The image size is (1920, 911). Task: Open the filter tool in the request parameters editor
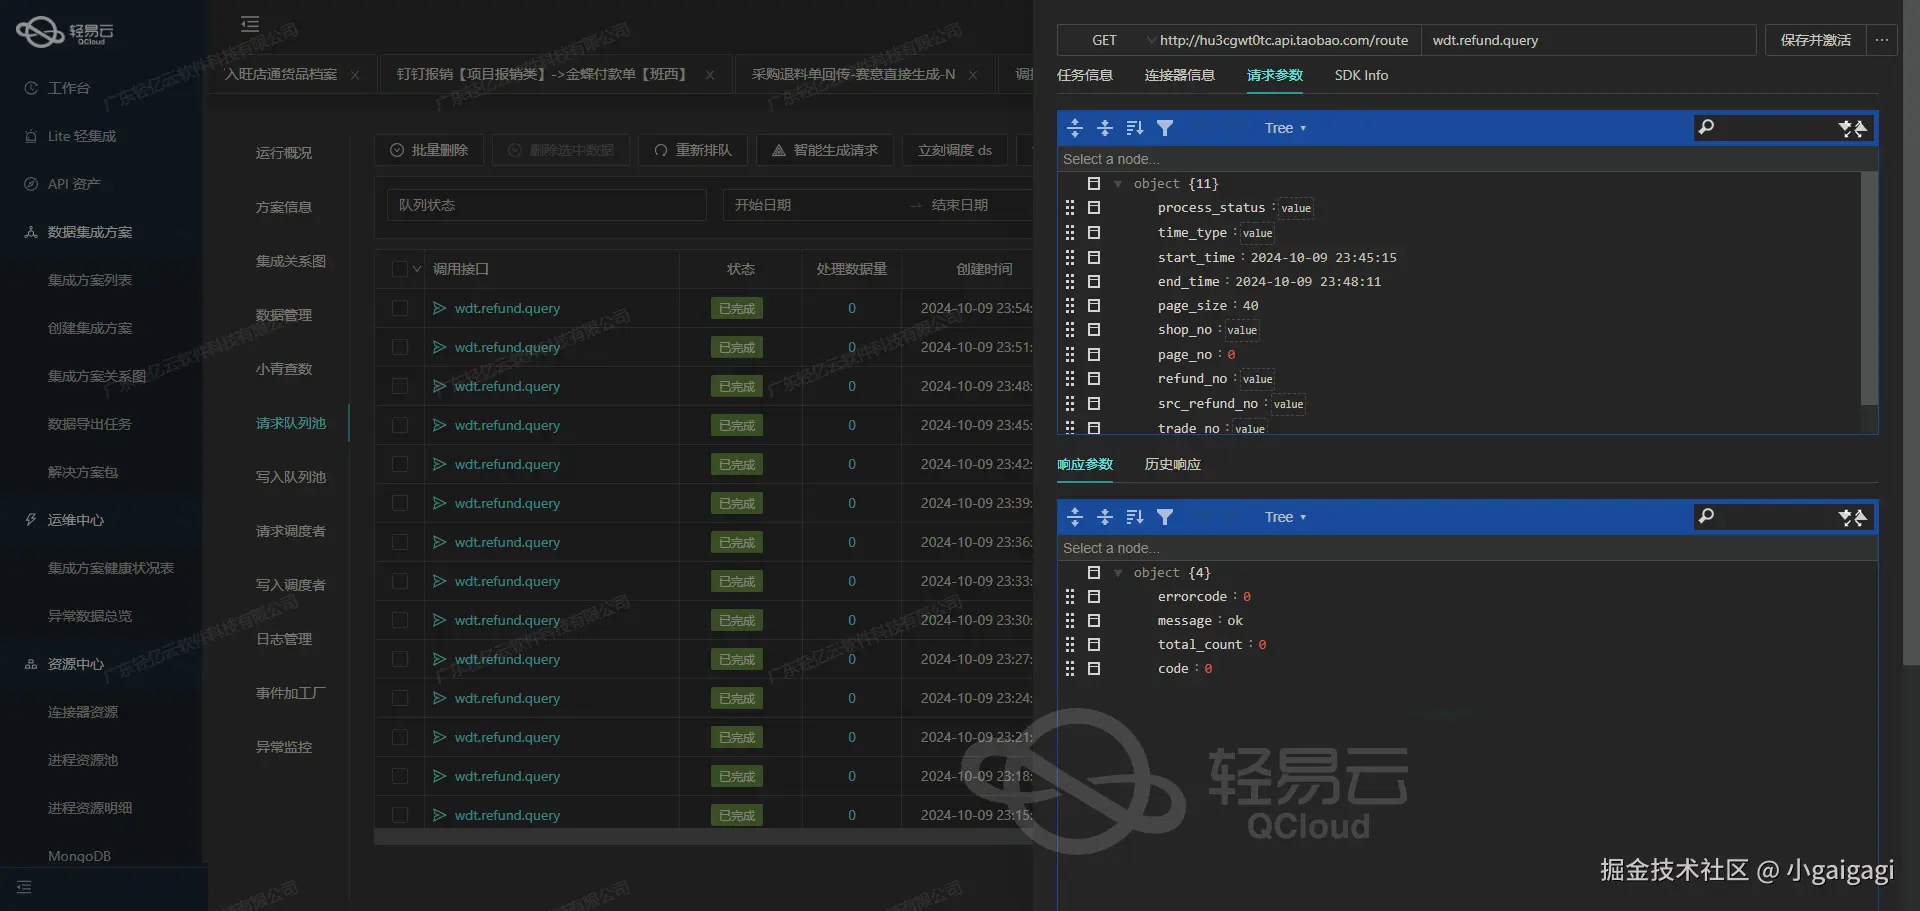click(1165, 128)
